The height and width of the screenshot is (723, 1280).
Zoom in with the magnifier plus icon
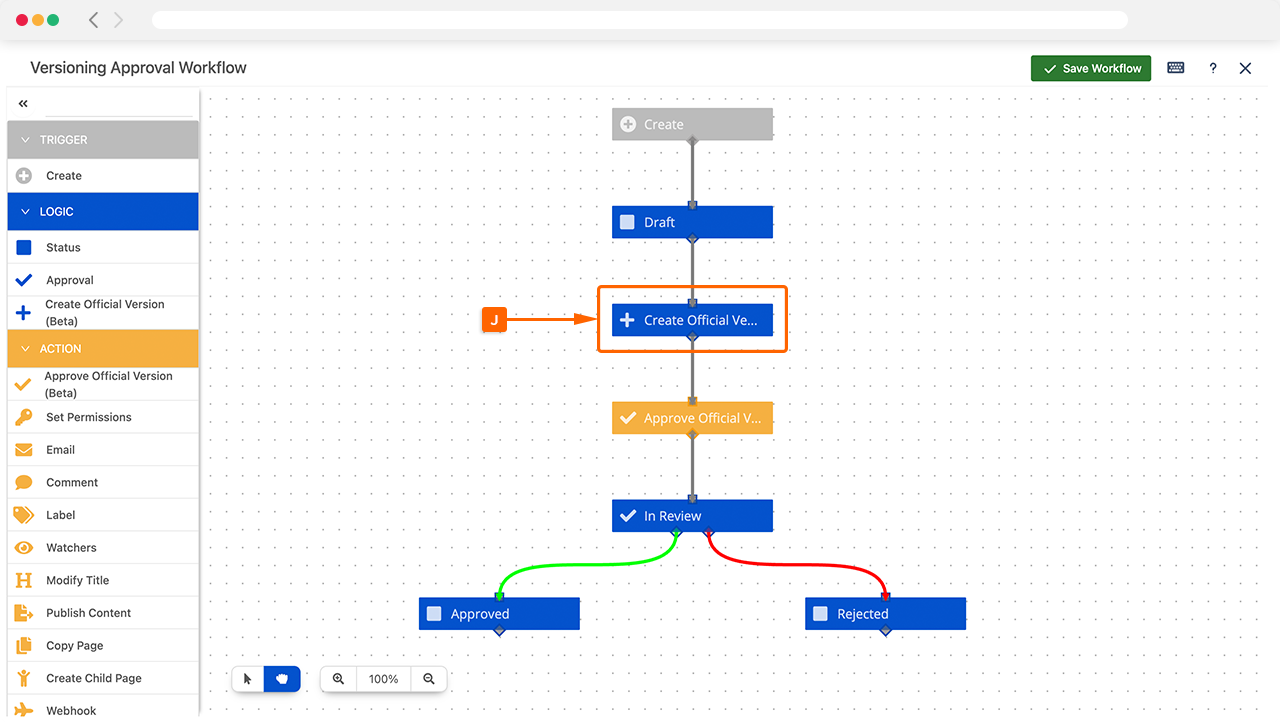click(x=339, y=679)
